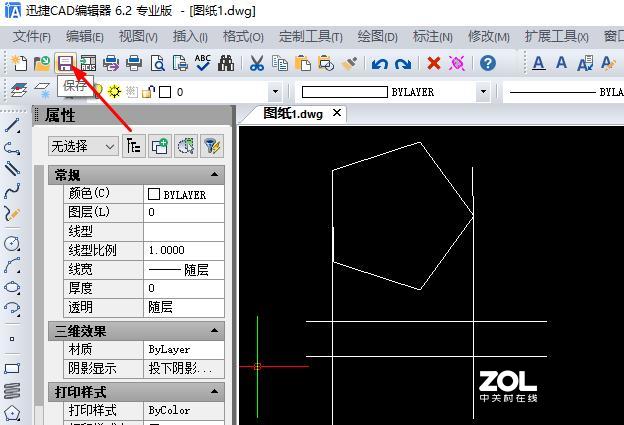Viewport: 624px width, 425px height.
Task: Click the 打印样式 ByColor value
Action: (184, 410)
